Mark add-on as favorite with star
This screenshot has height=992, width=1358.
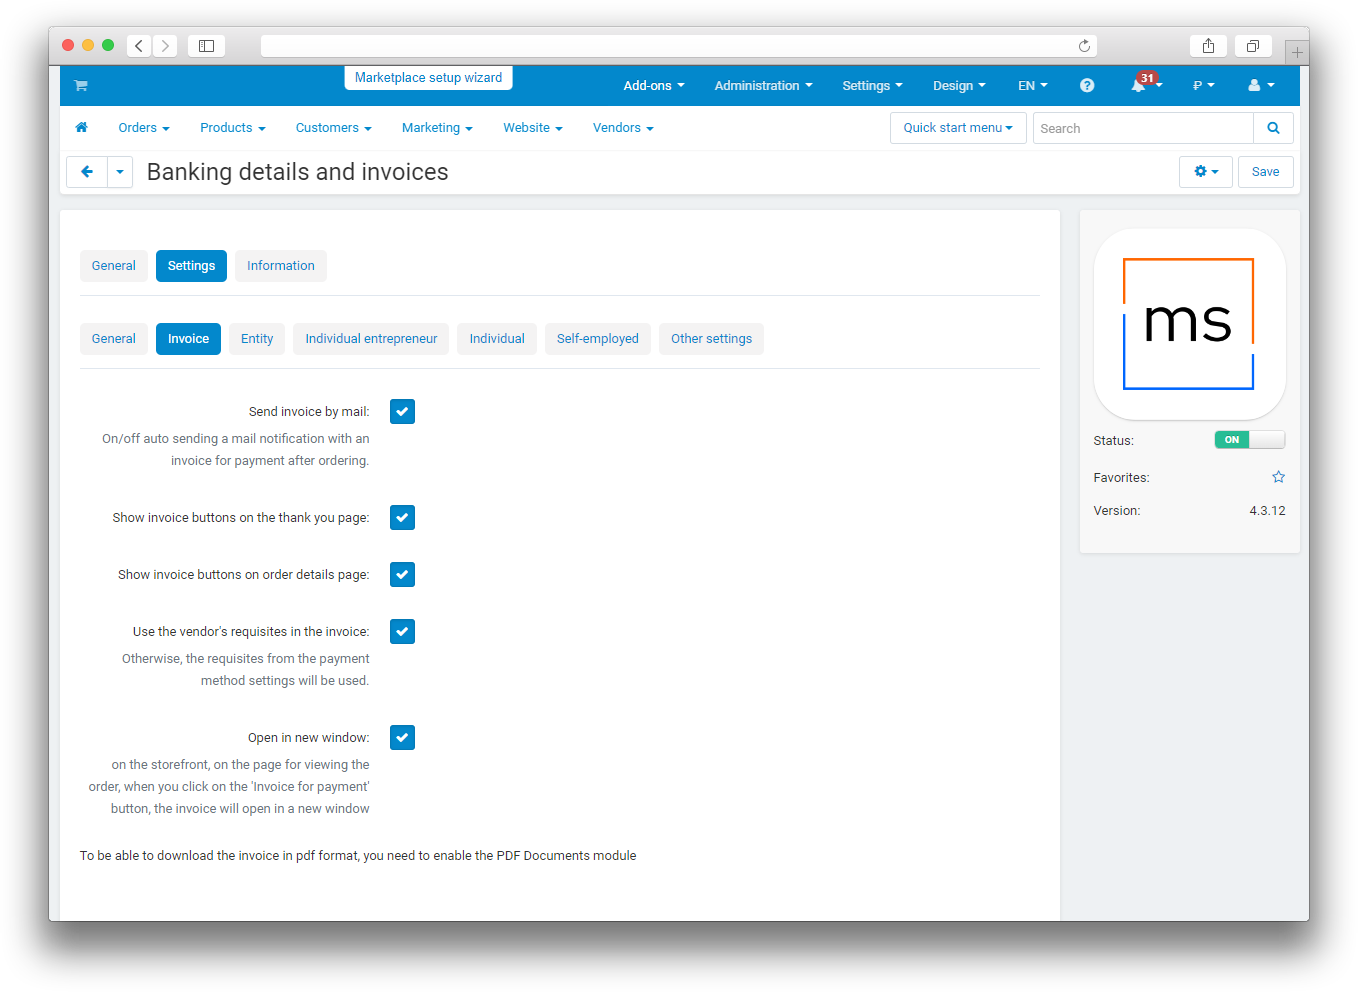point(1278,477)
